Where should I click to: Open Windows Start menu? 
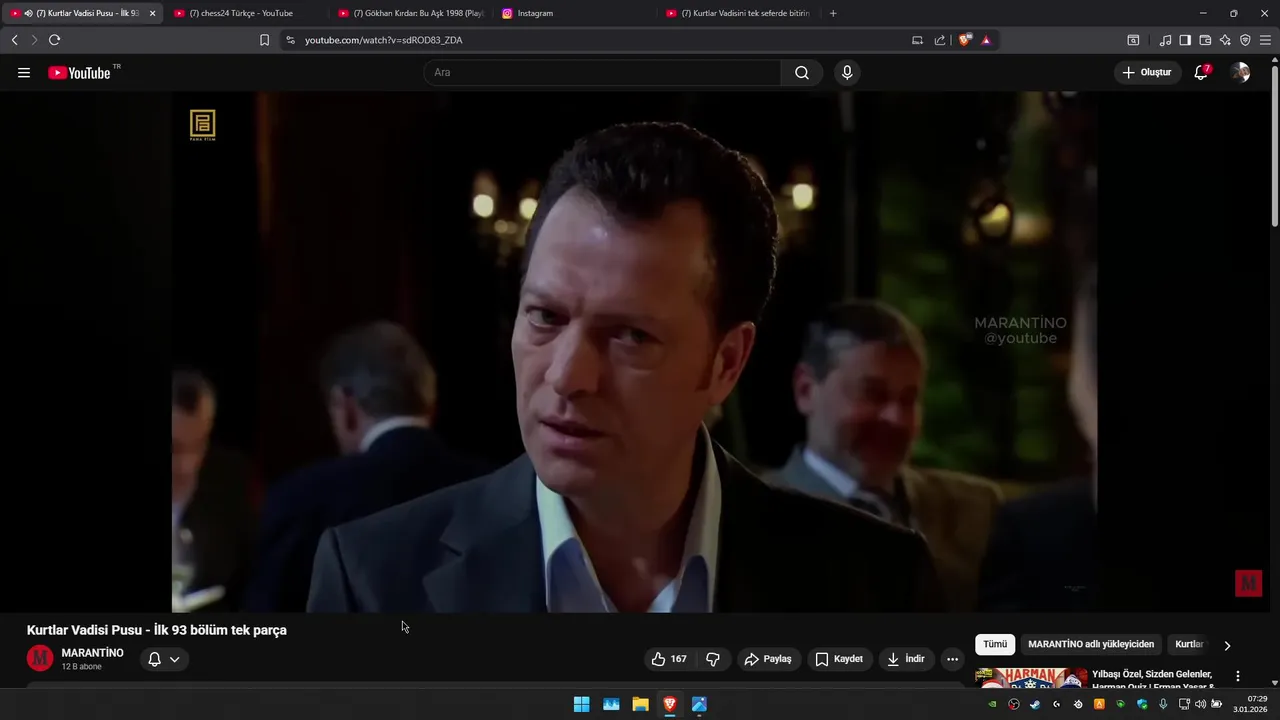point(581,704)
